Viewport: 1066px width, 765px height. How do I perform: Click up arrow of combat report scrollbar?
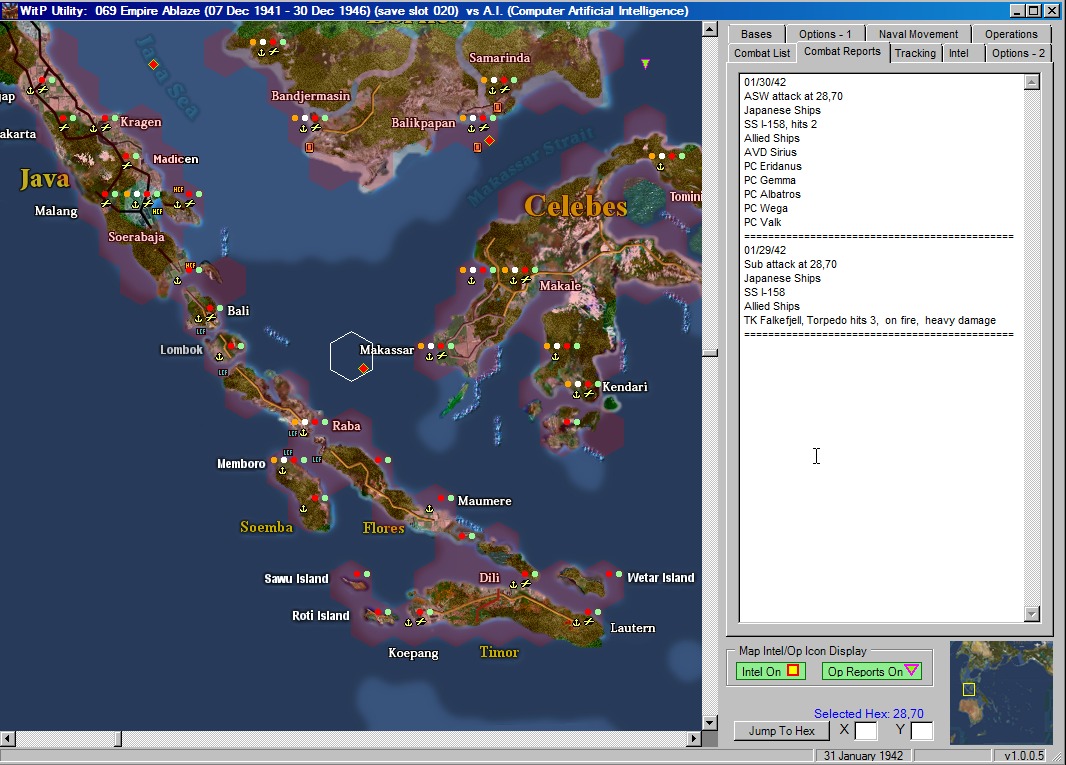[1031, 82]
